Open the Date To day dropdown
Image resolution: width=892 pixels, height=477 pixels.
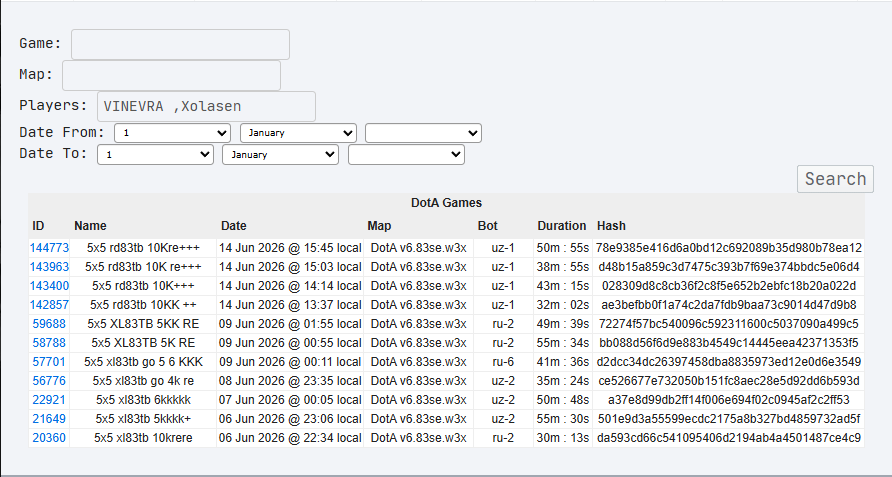[155, 154]
